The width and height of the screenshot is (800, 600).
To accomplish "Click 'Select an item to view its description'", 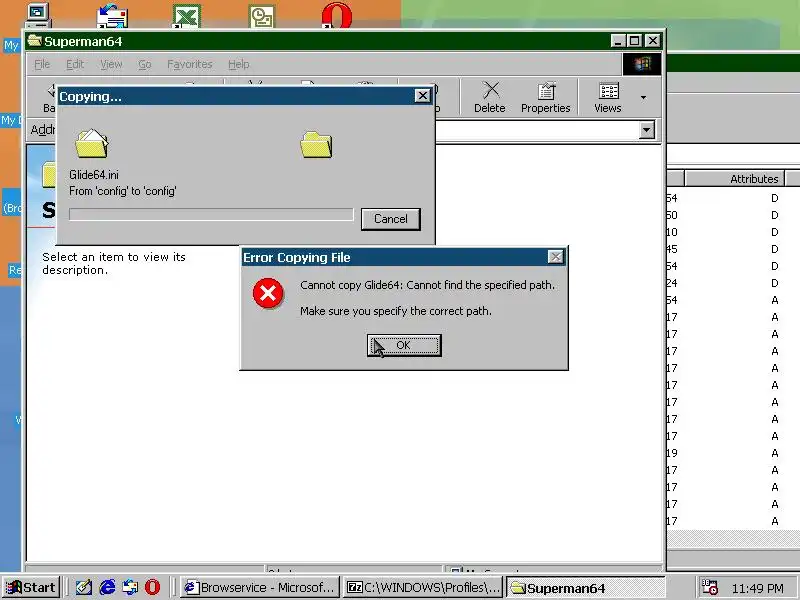I will click(x=114, y=263).
